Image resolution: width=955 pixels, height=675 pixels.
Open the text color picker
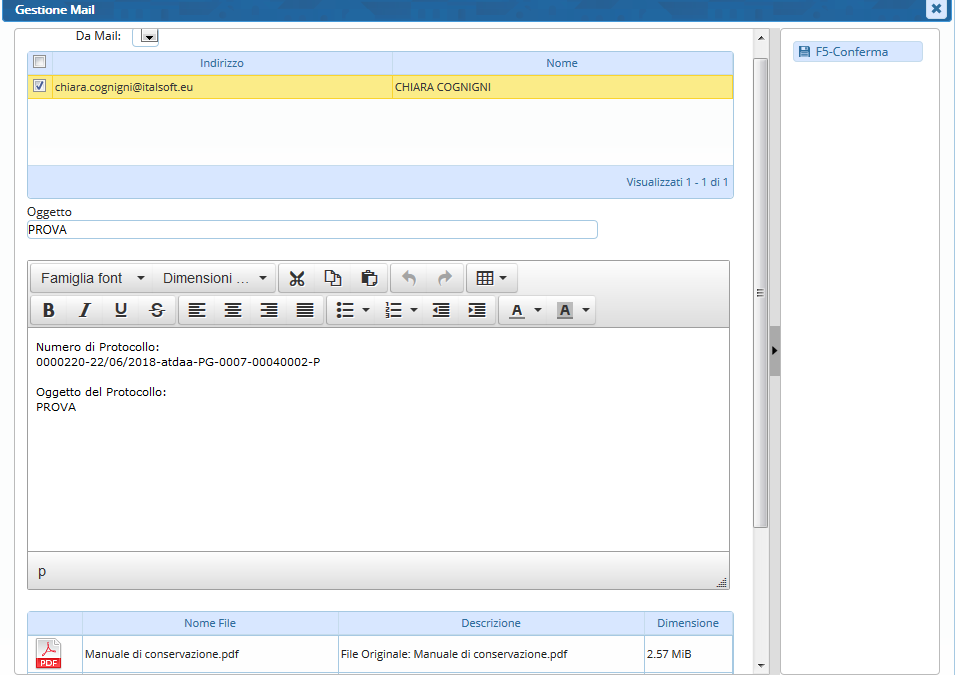coord(524,311)
